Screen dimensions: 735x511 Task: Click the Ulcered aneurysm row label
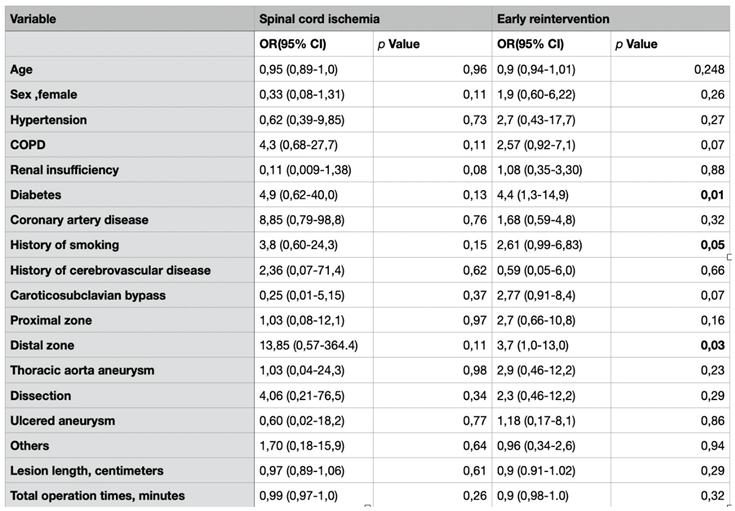tap(61, 420)
